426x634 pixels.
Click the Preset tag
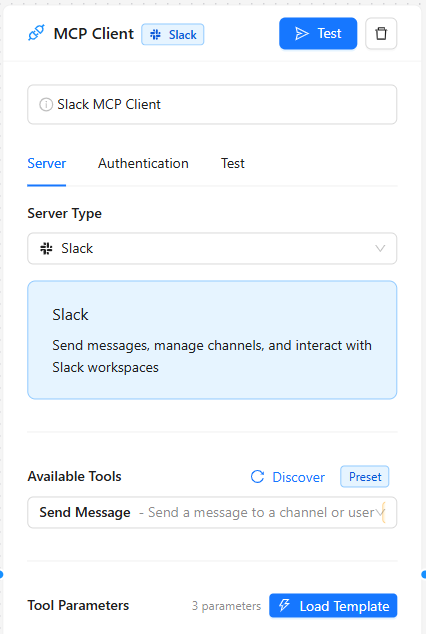365,477
